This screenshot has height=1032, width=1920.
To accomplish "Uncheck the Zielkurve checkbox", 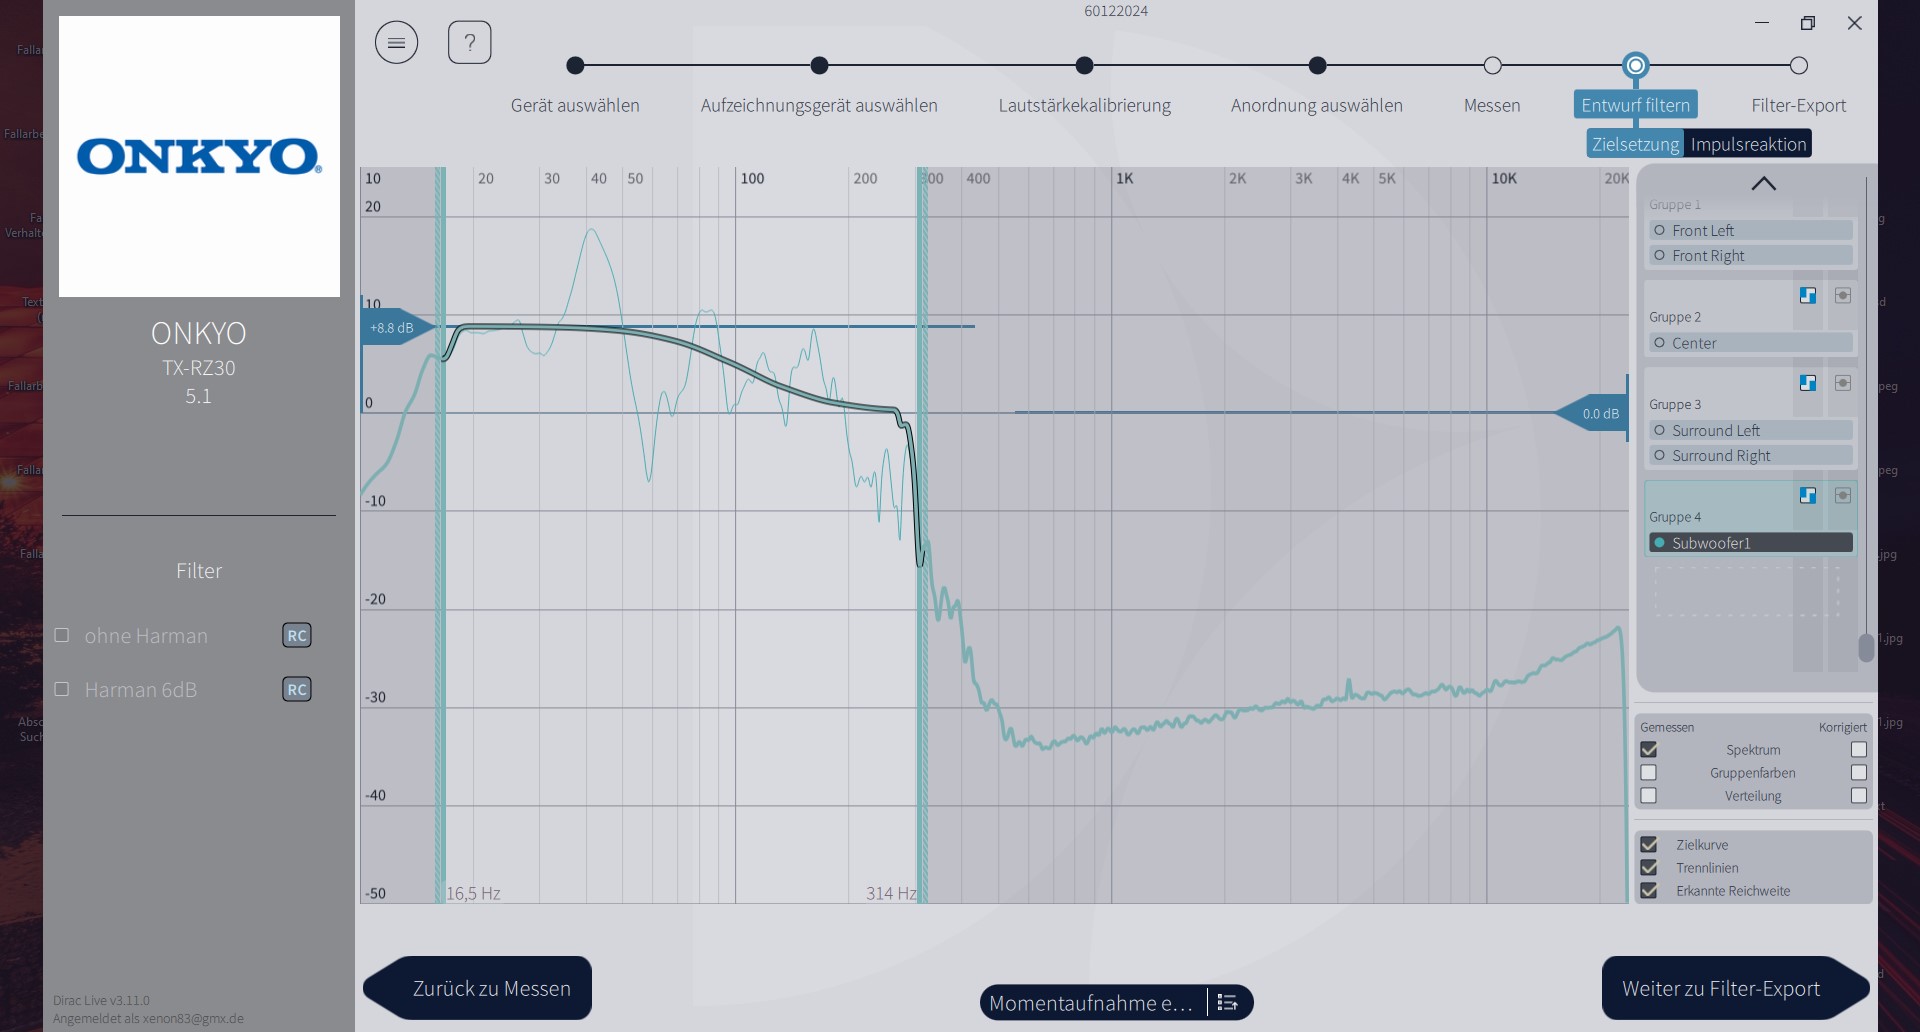I will [x=1649, y=845].
